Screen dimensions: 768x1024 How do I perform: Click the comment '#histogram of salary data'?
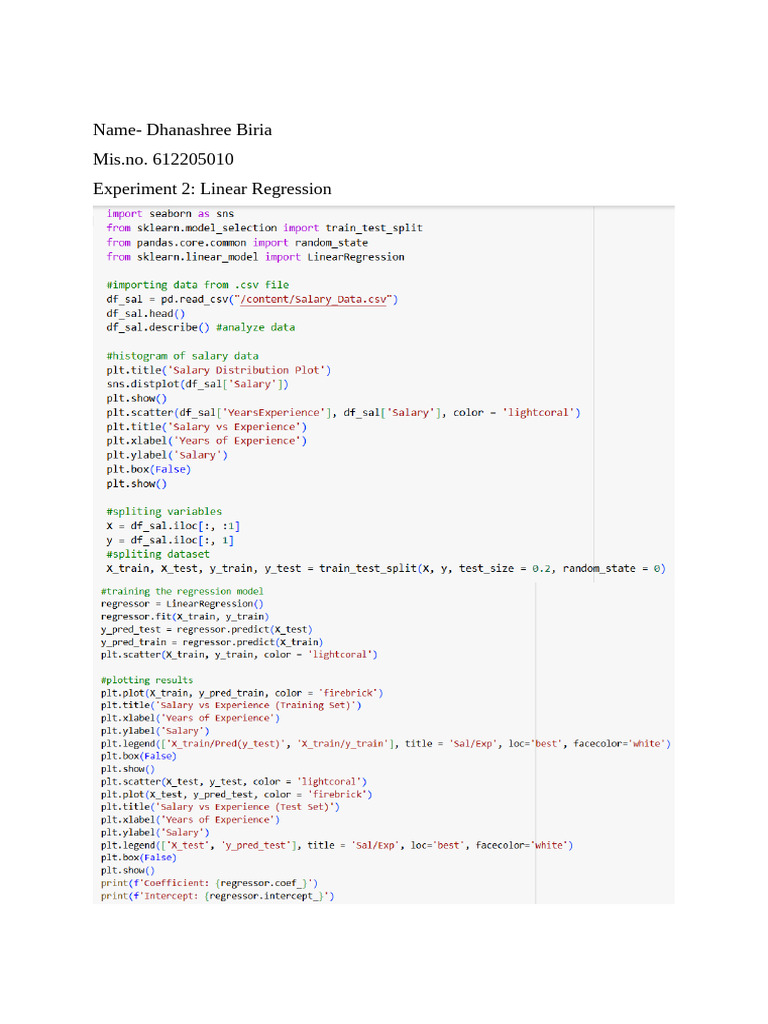pos(183,356)
